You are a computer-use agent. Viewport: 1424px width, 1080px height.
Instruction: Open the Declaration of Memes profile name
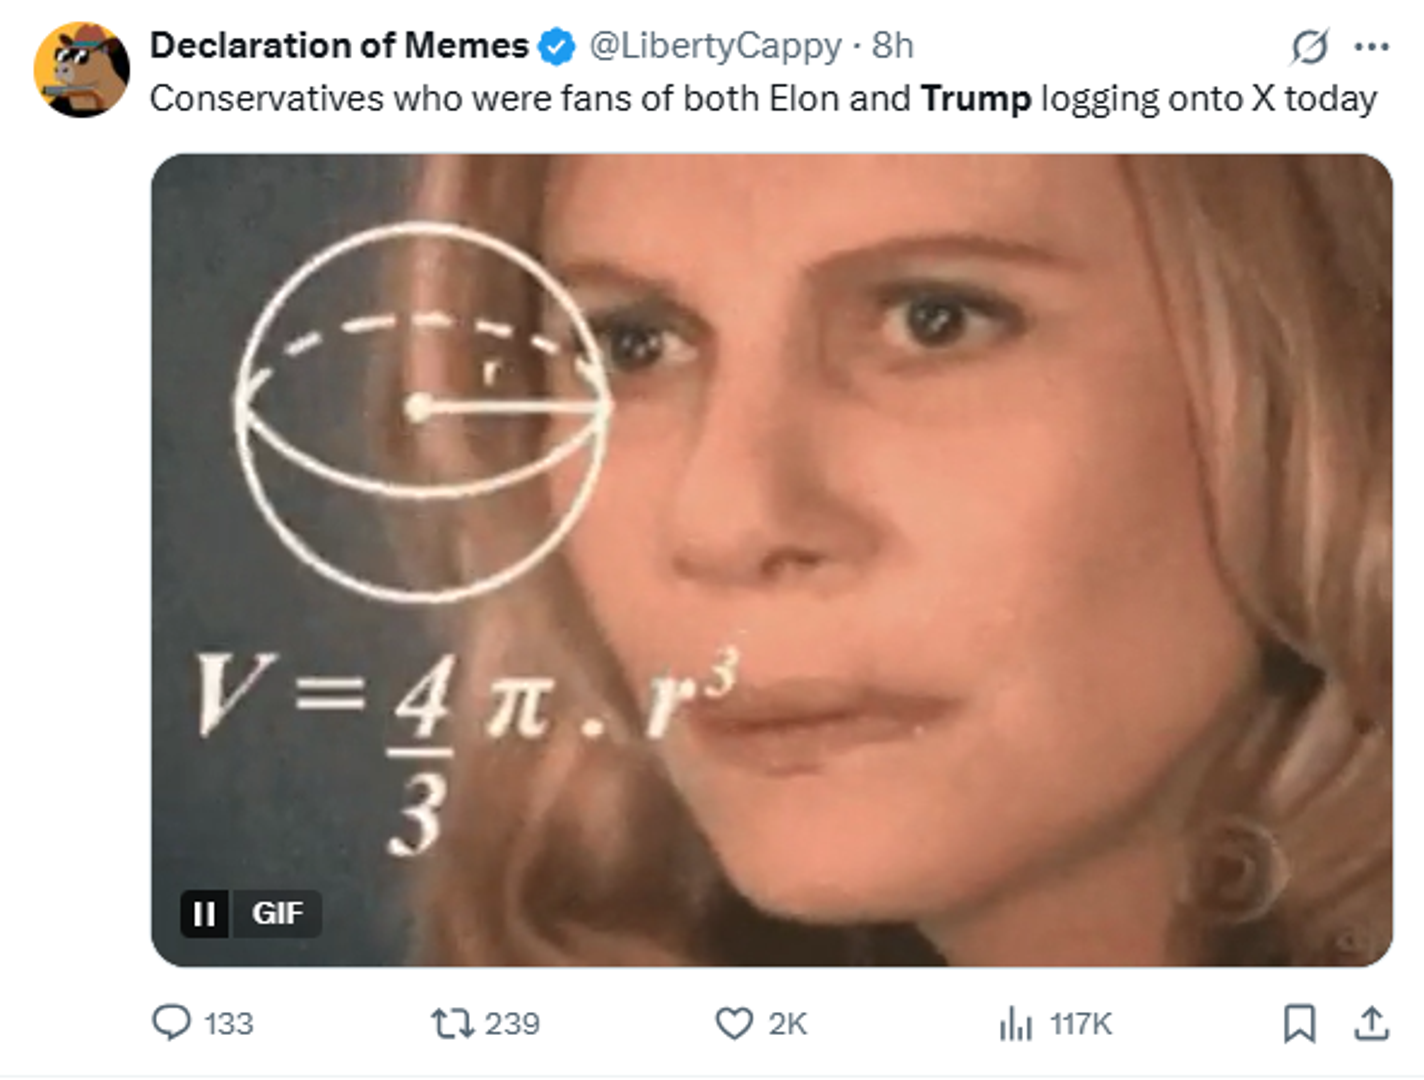(x=338, y=43)
